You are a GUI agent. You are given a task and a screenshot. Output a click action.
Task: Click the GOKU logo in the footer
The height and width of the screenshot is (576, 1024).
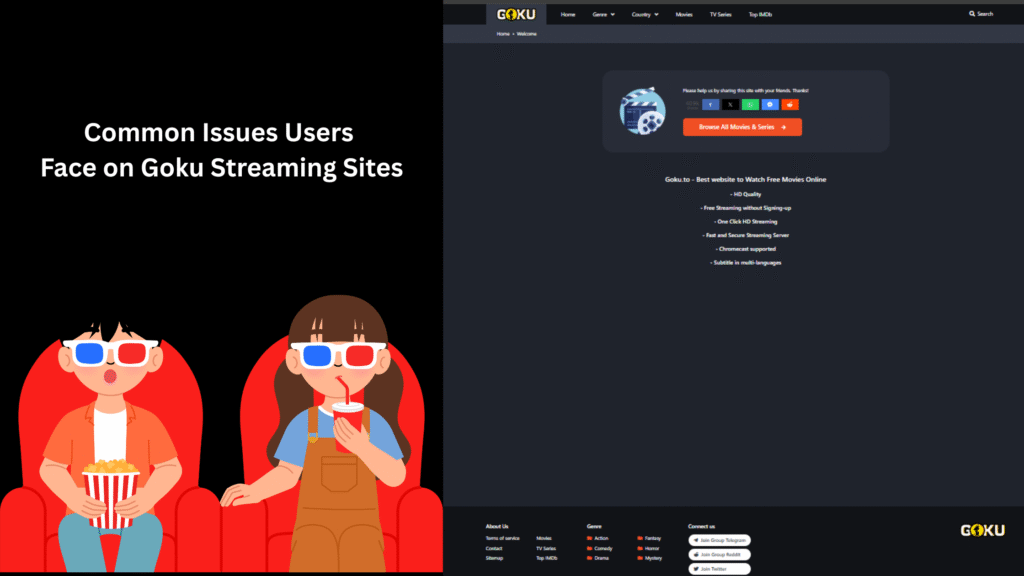(x=982, y=530)
